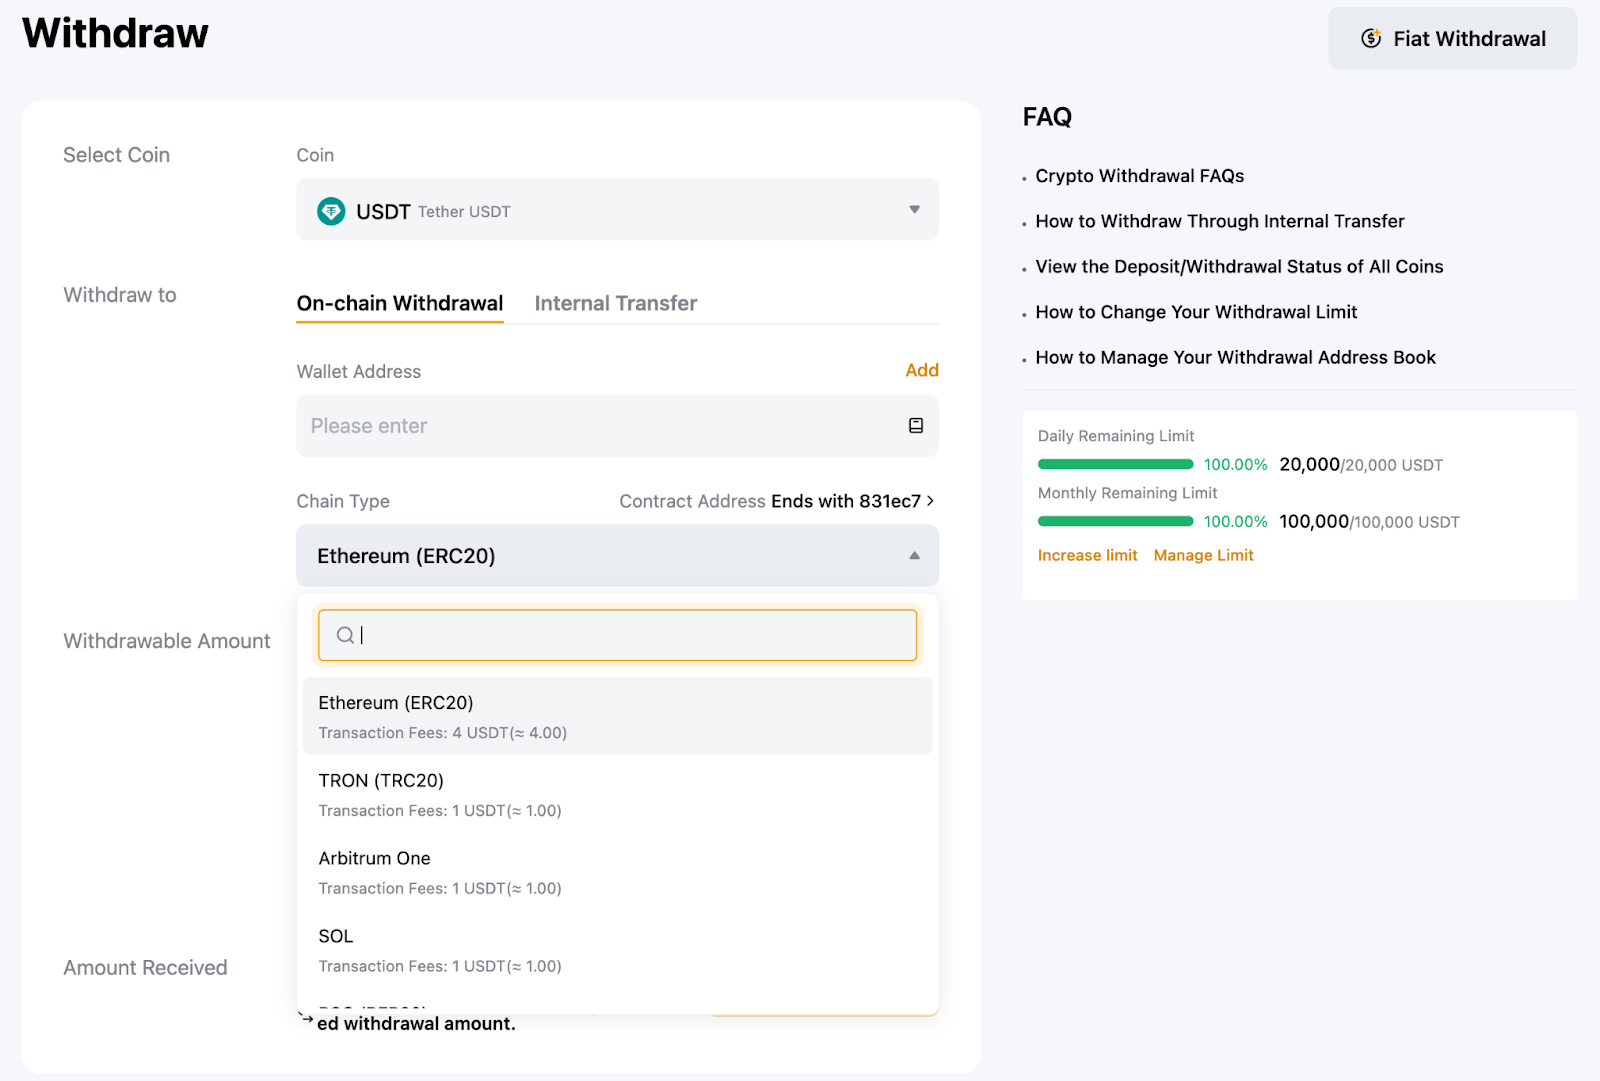
Task: Open How to Withdraw Through Internal Transfer
Action: click(x=1220, y=221)
